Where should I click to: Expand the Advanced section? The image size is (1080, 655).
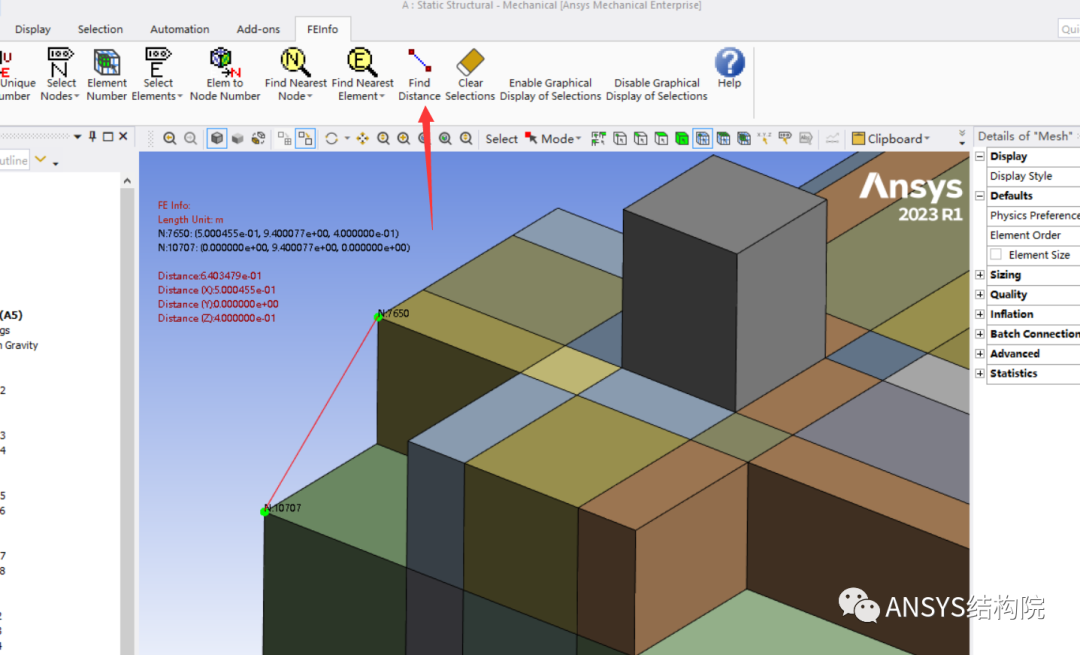pos(979,353)
